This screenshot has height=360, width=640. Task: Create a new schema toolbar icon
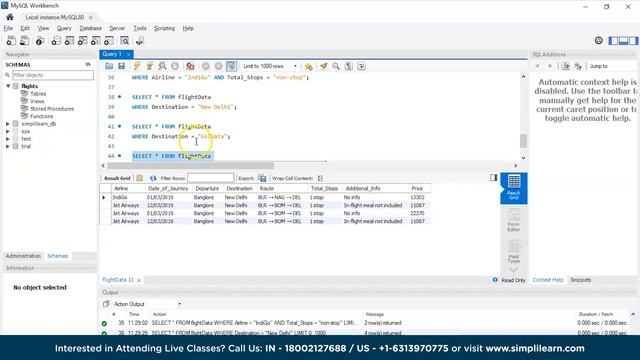pyautogui.click(x=56, y=40)
